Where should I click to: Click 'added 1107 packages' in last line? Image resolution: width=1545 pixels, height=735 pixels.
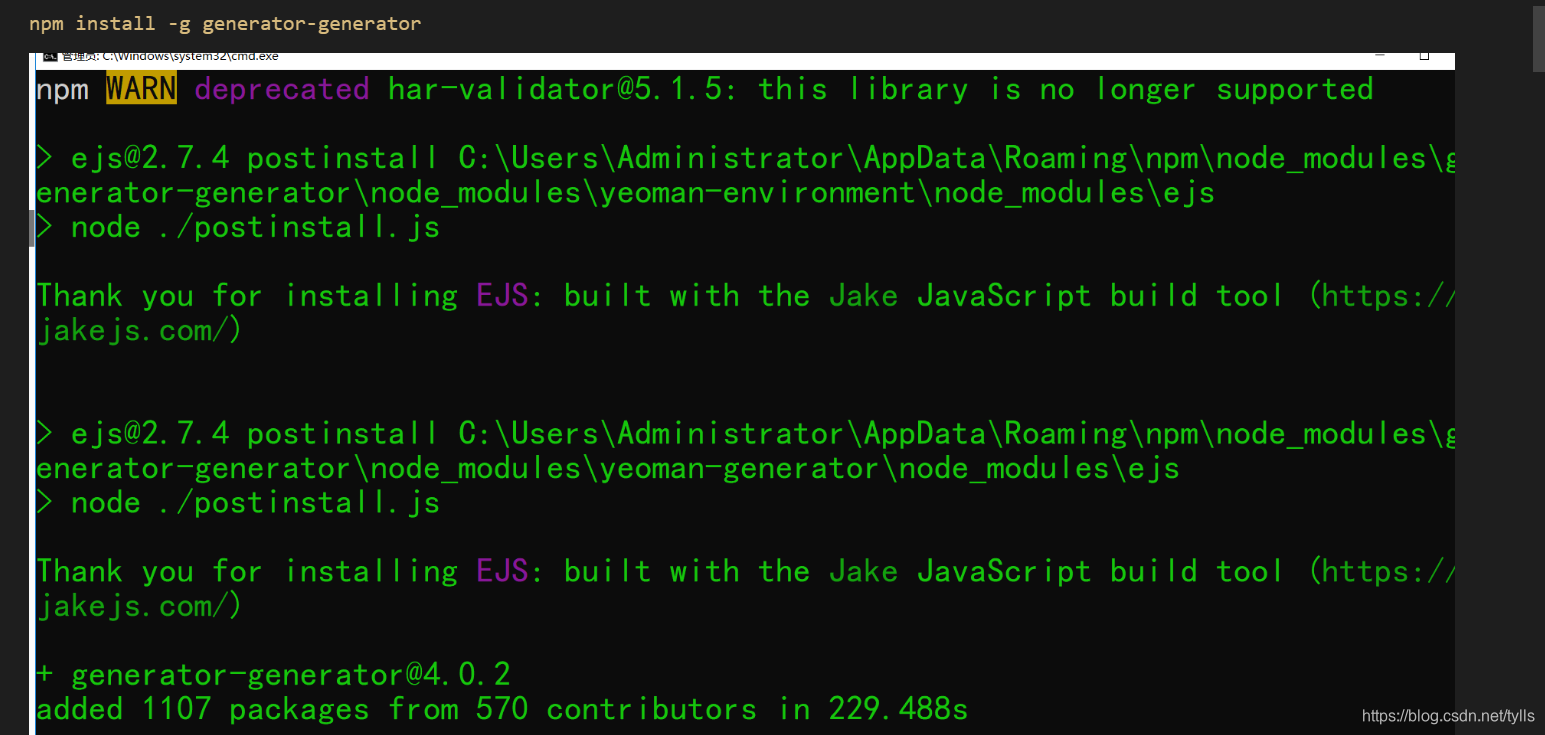point(203,710)
